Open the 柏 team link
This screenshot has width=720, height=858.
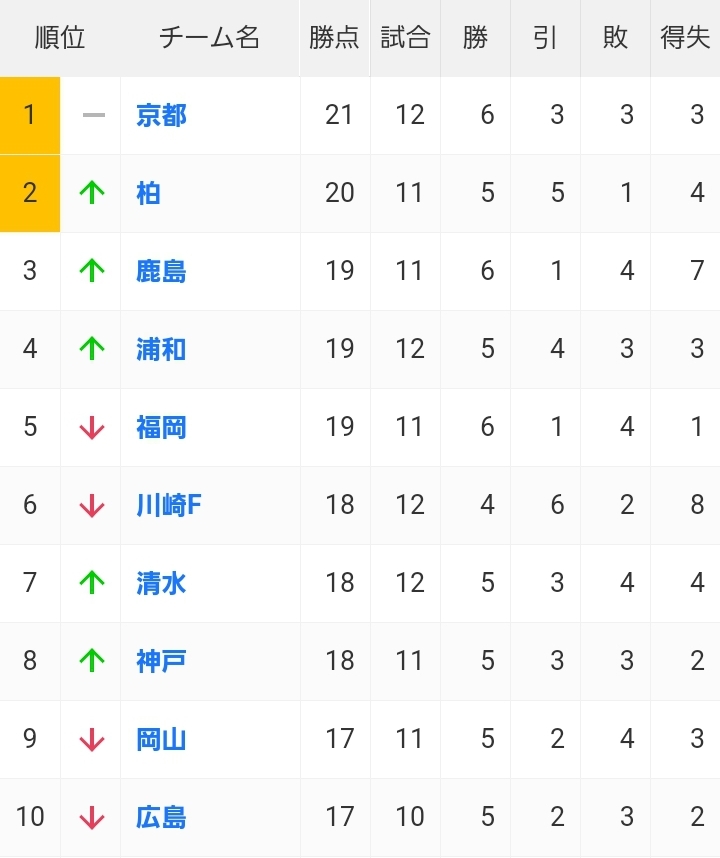148,193
